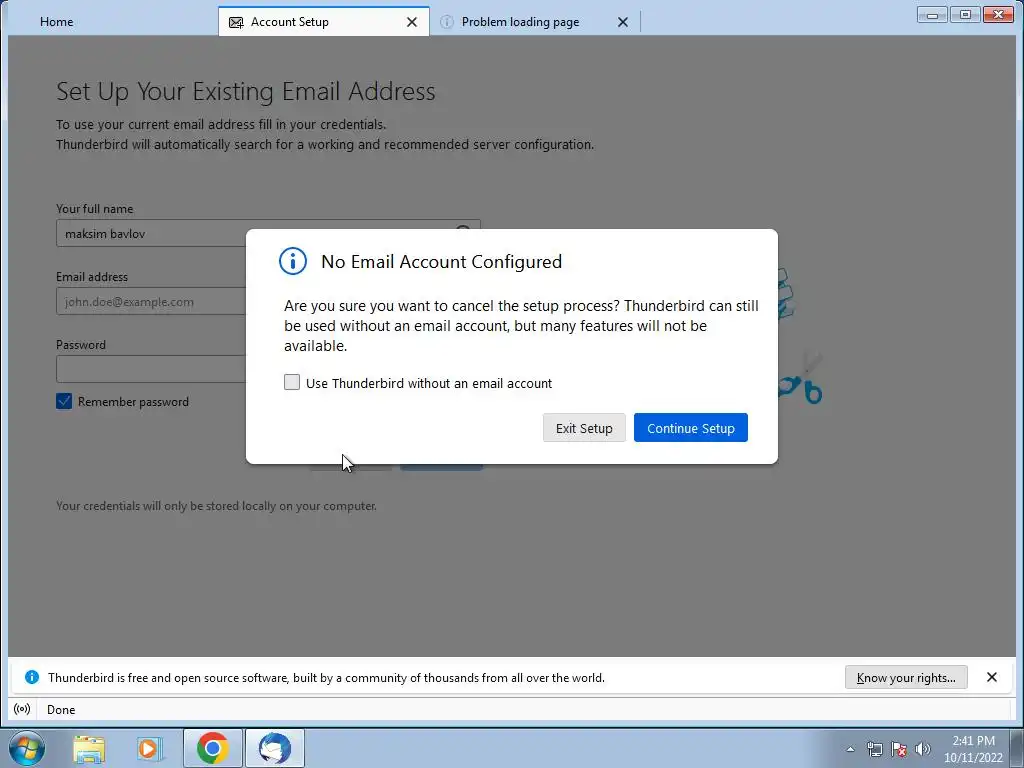Screen dimensions: 1024x768
Task: Click the Your full name input field
Action: [268, 234]
